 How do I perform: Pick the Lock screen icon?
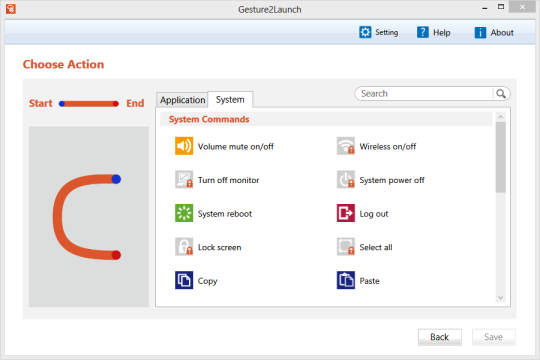pyautogui.click(x=184, y=247)
